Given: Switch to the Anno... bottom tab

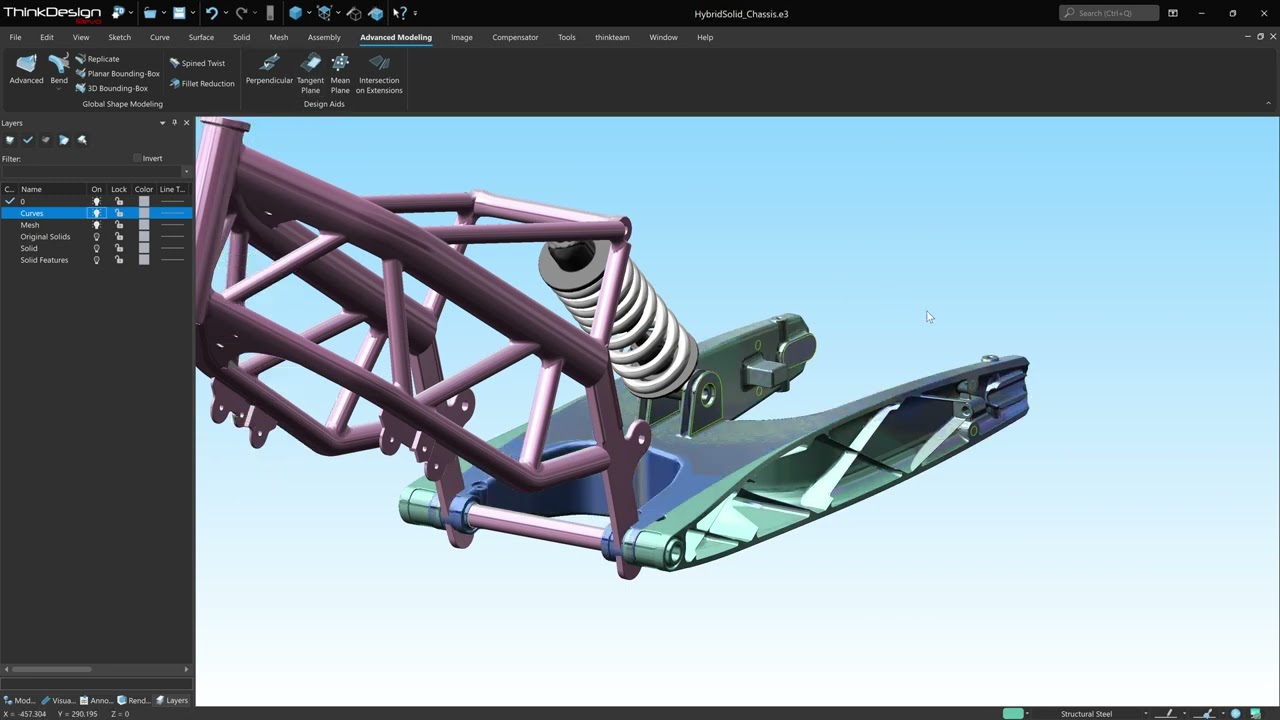Looking at the screenshot, I should 96,700.
